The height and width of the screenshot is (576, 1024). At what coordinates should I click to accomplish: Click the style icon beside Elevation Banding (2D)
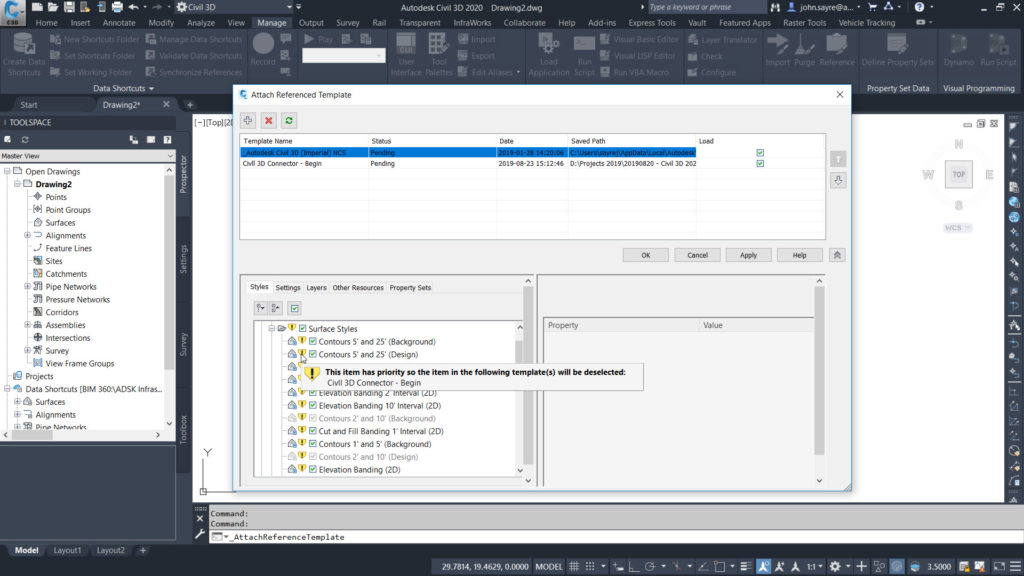292,469
